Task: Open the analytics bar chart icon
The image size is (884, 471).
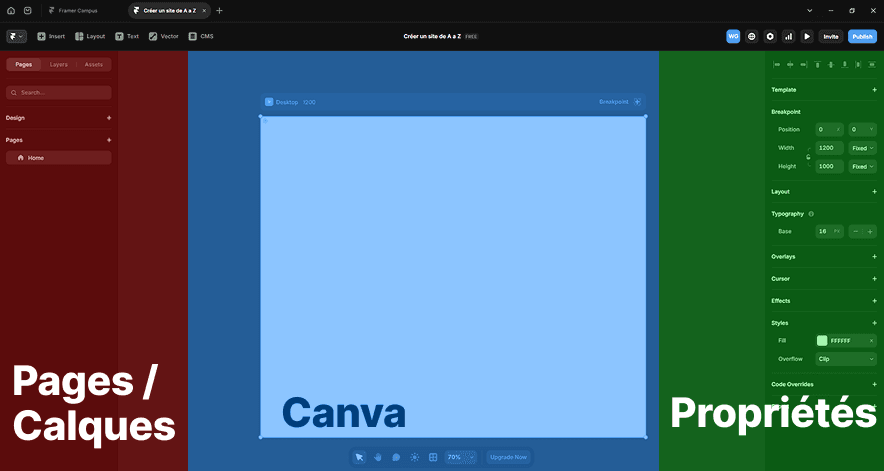Action: 789,36
